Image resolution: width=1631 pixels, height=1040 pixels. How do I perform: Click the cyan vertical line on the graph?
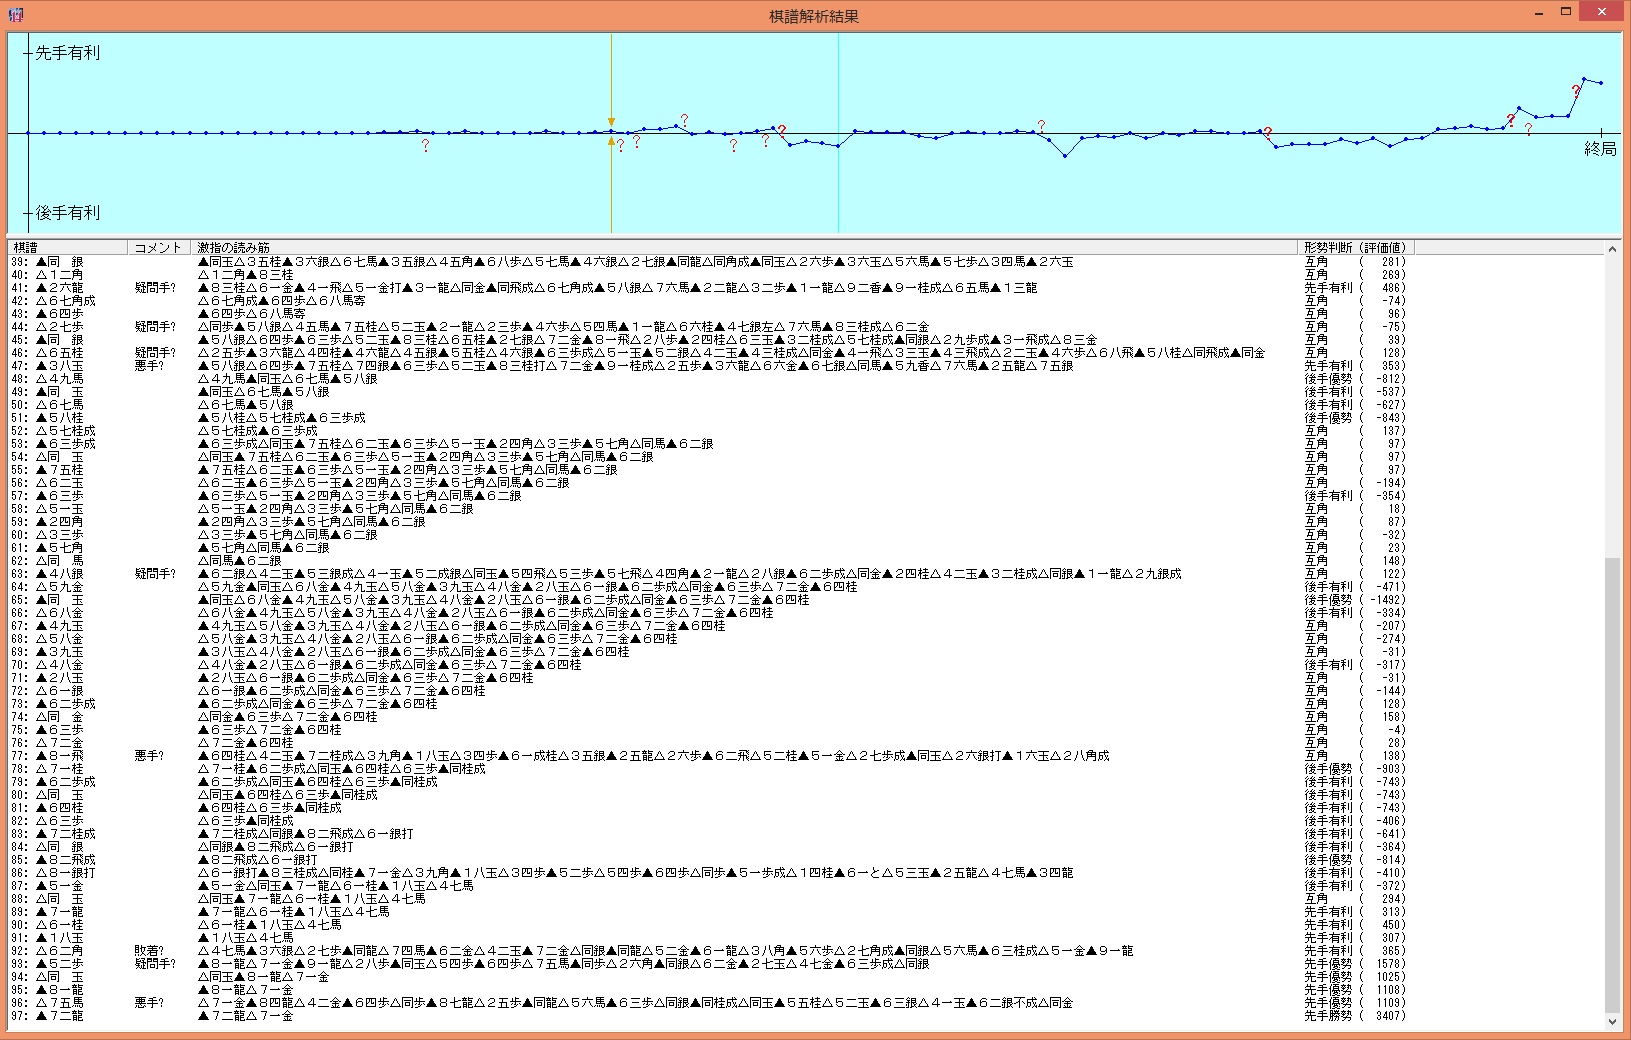(838, 180)
